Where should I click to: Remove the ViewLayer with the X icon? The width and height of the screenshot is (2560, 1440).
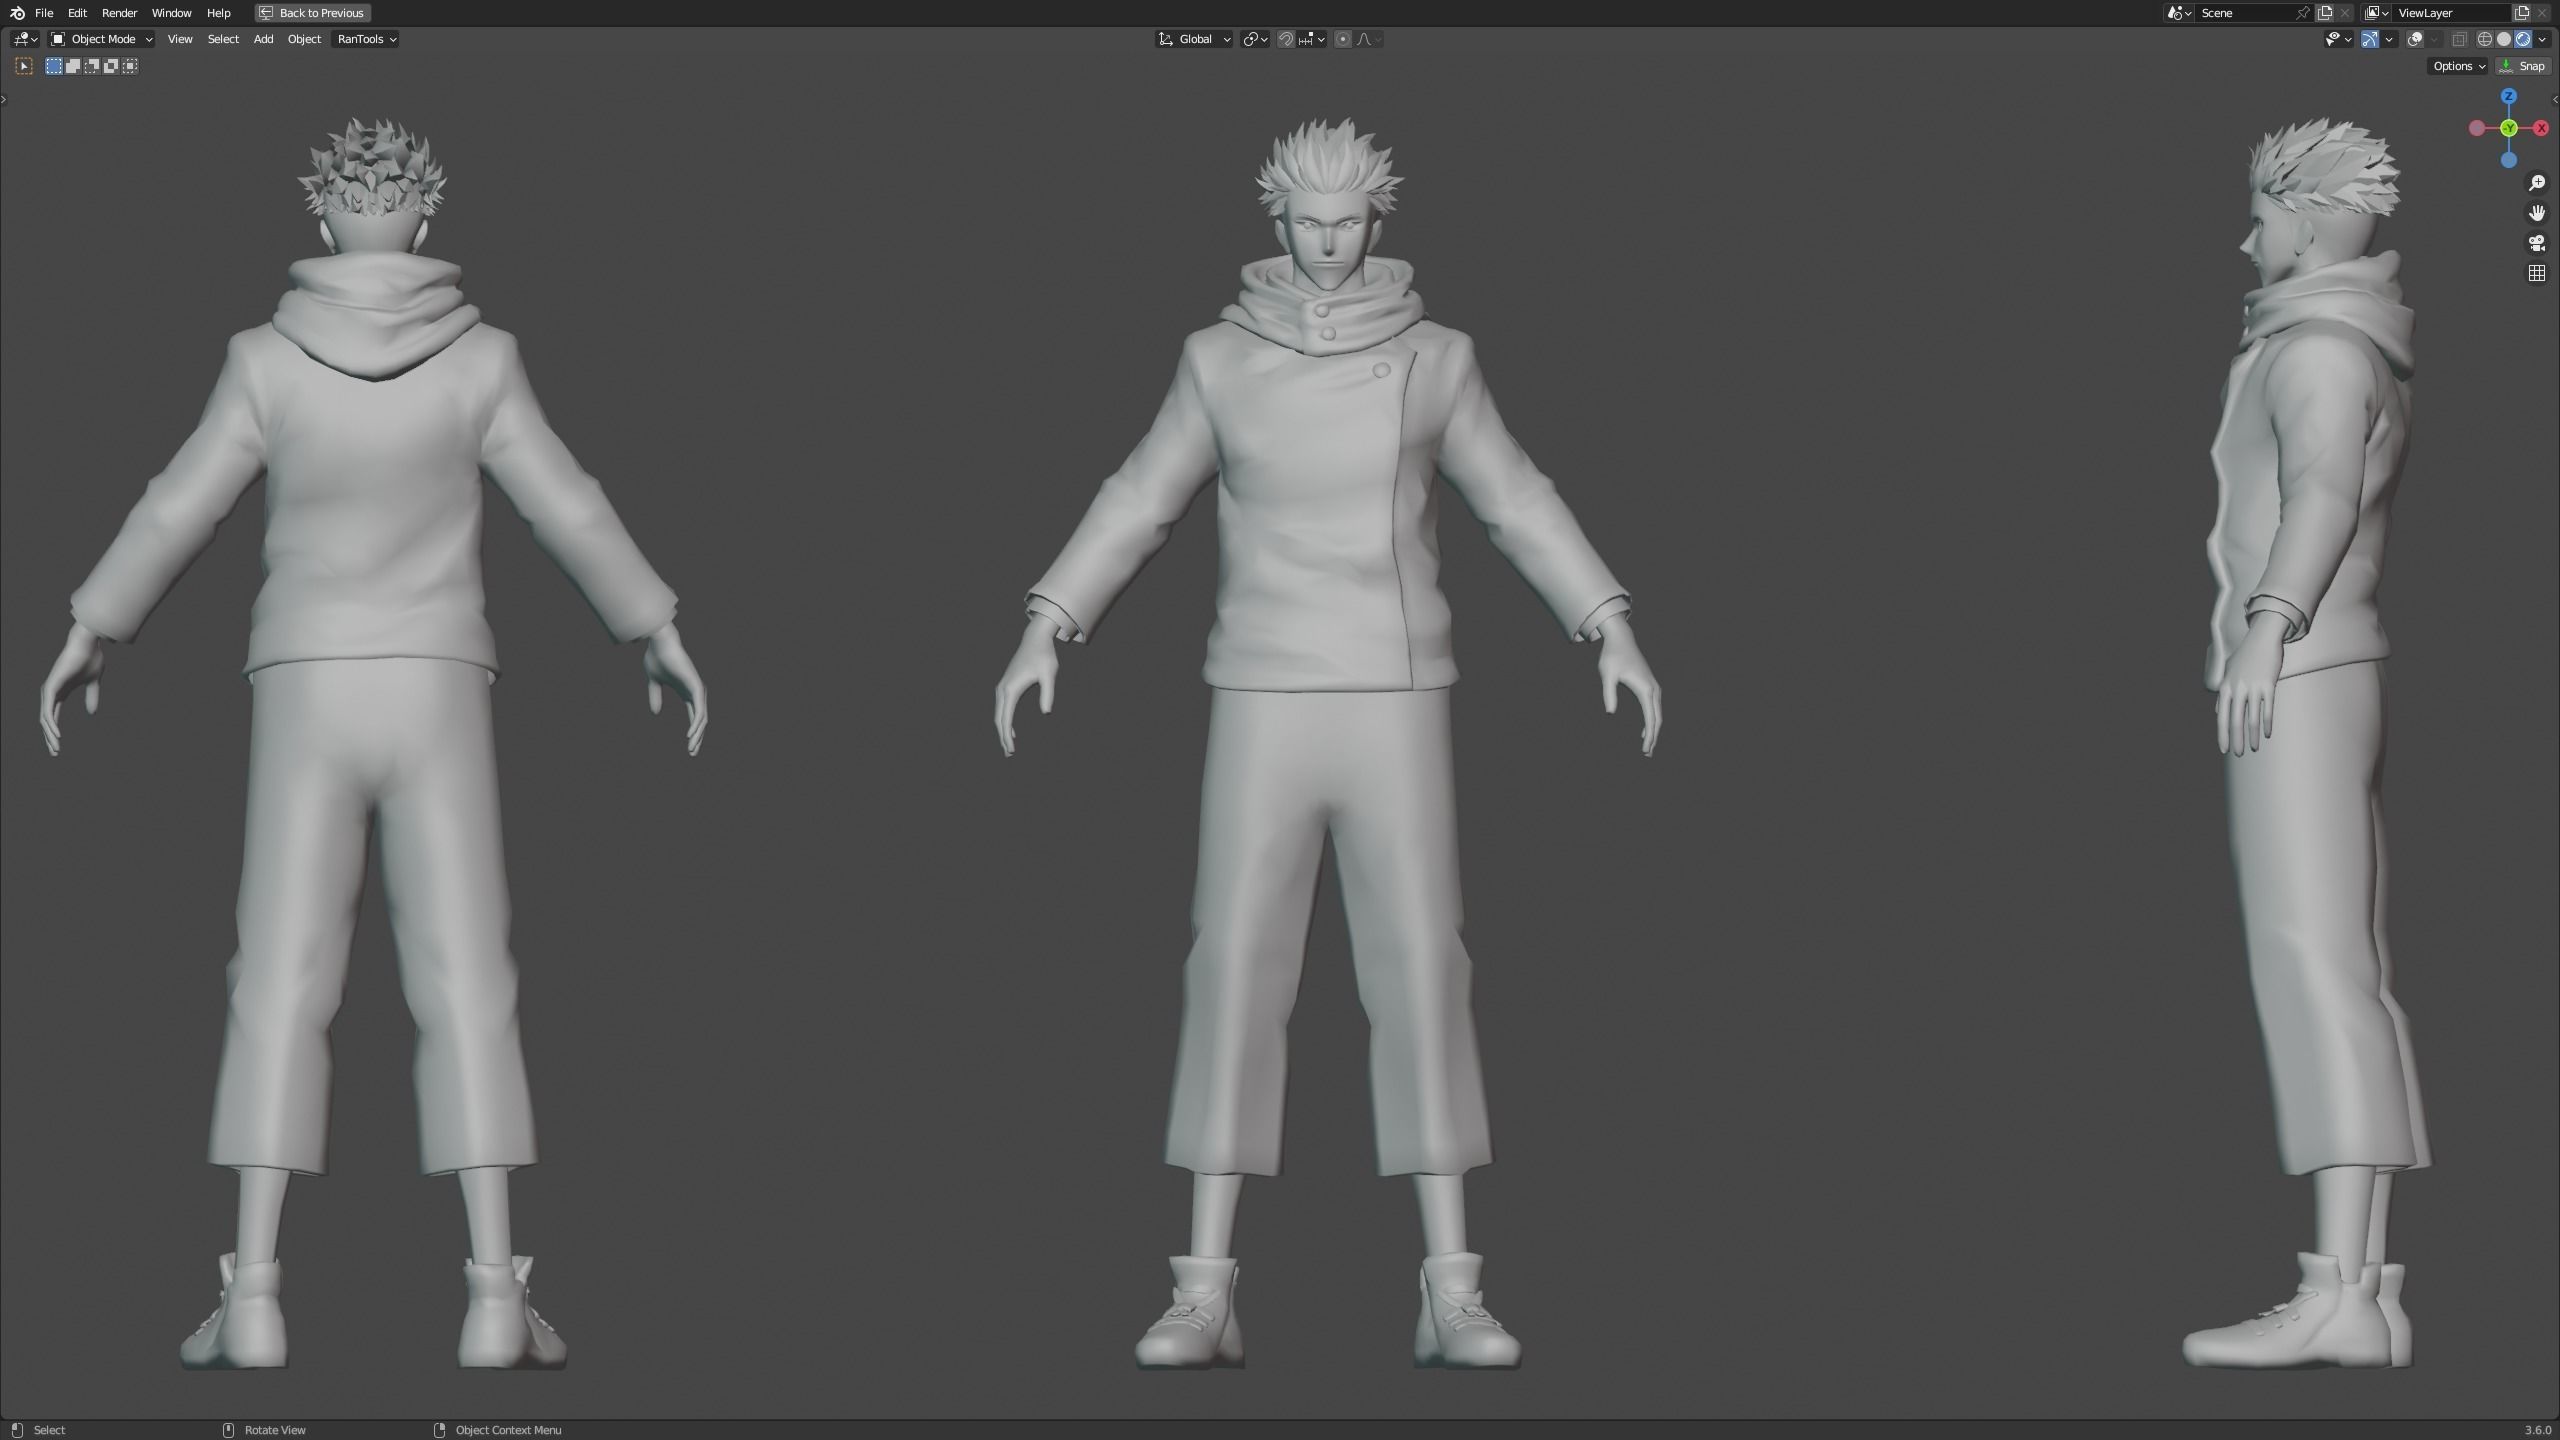click(x=2541, y=13)
